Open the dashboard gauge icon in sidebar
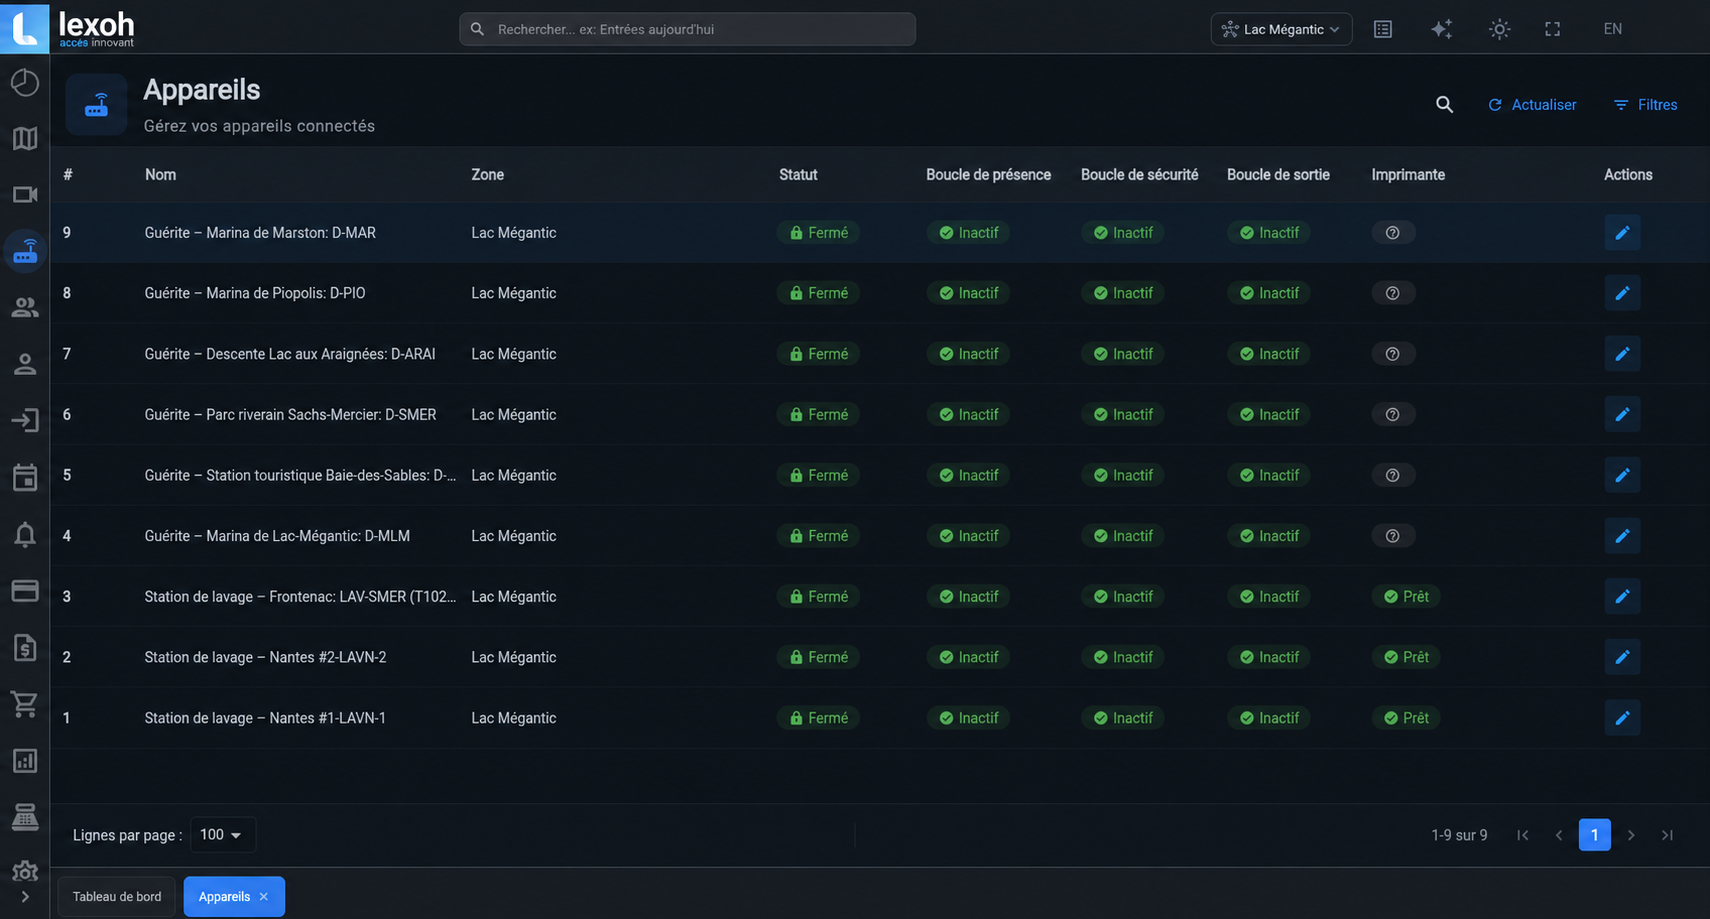The image size is (1710, 919). (x=25, y=83)
